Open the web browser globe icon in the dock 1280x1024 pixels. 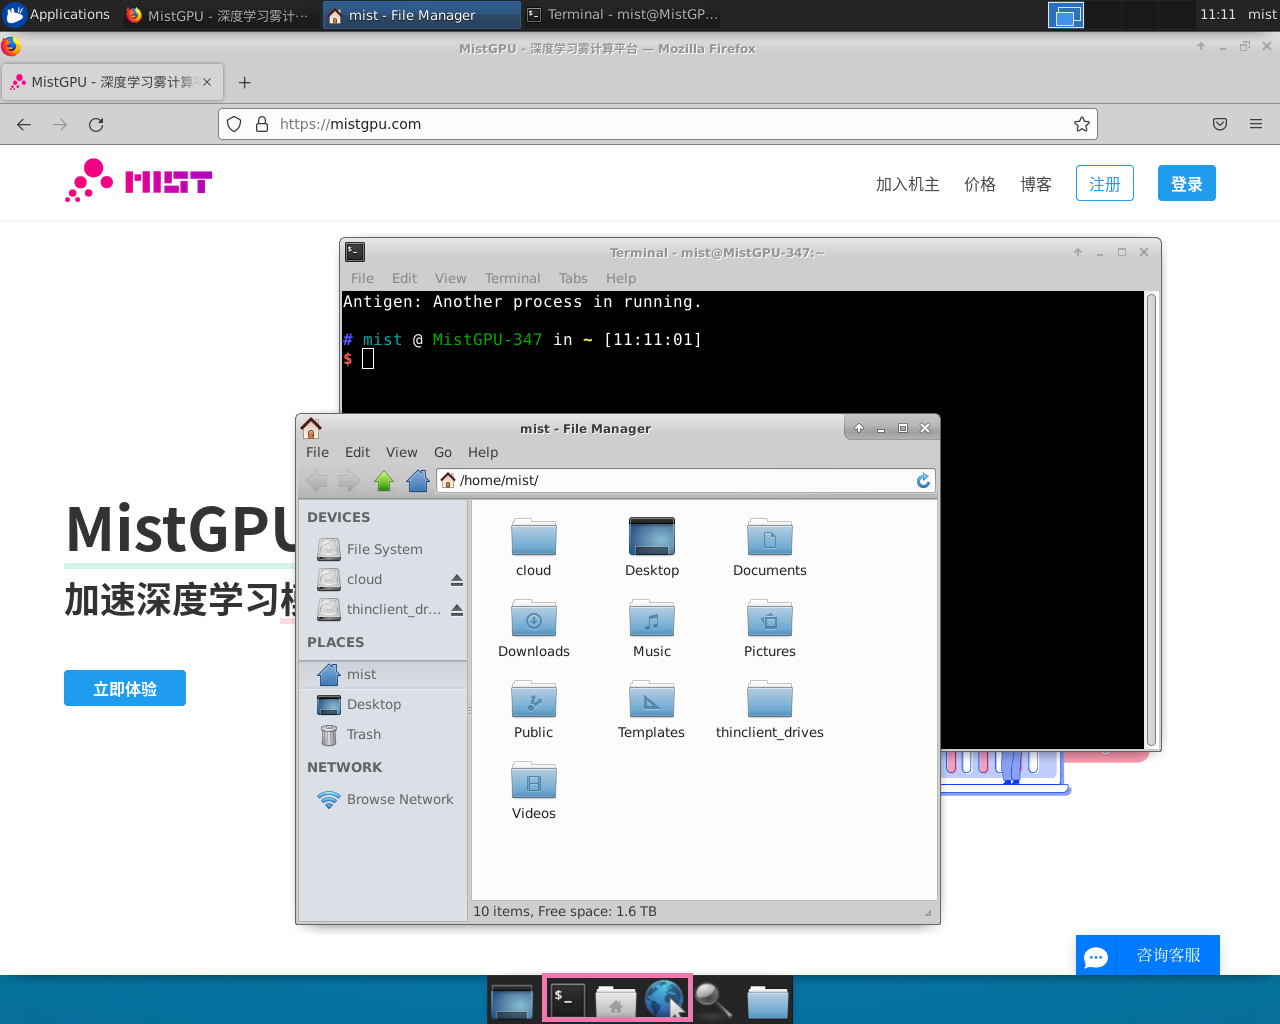[x=667, y=998]
